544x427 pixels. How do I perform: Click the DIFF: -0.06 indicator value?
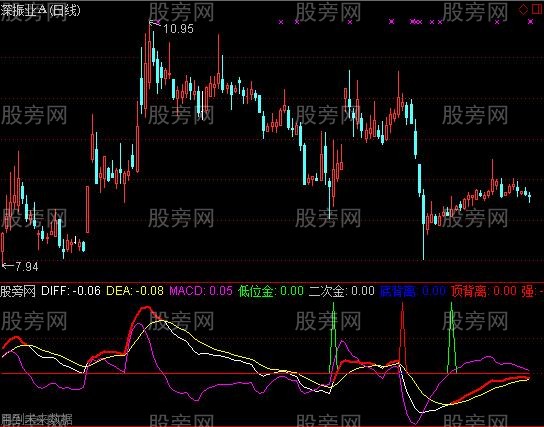click(x=71, y=291)
